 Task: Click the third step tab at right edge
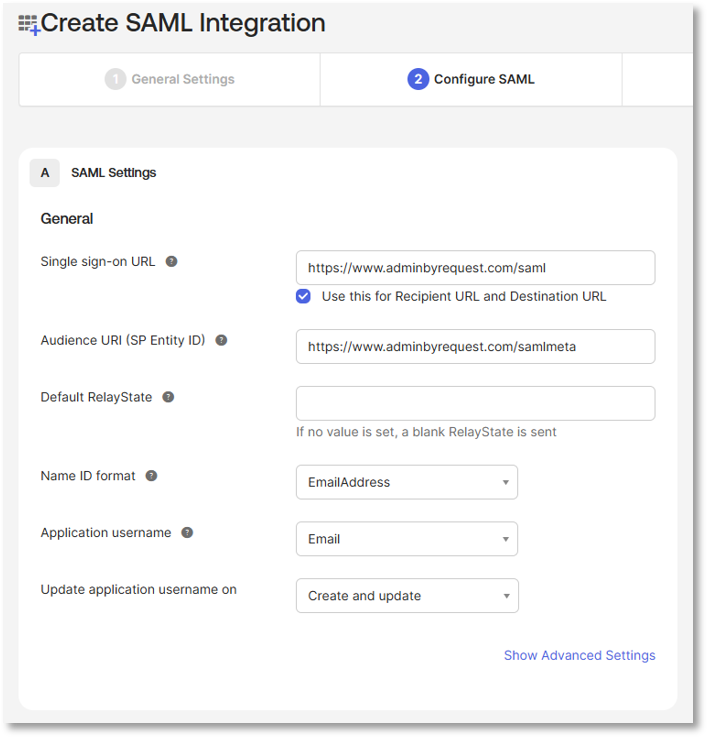pos(657,79)
